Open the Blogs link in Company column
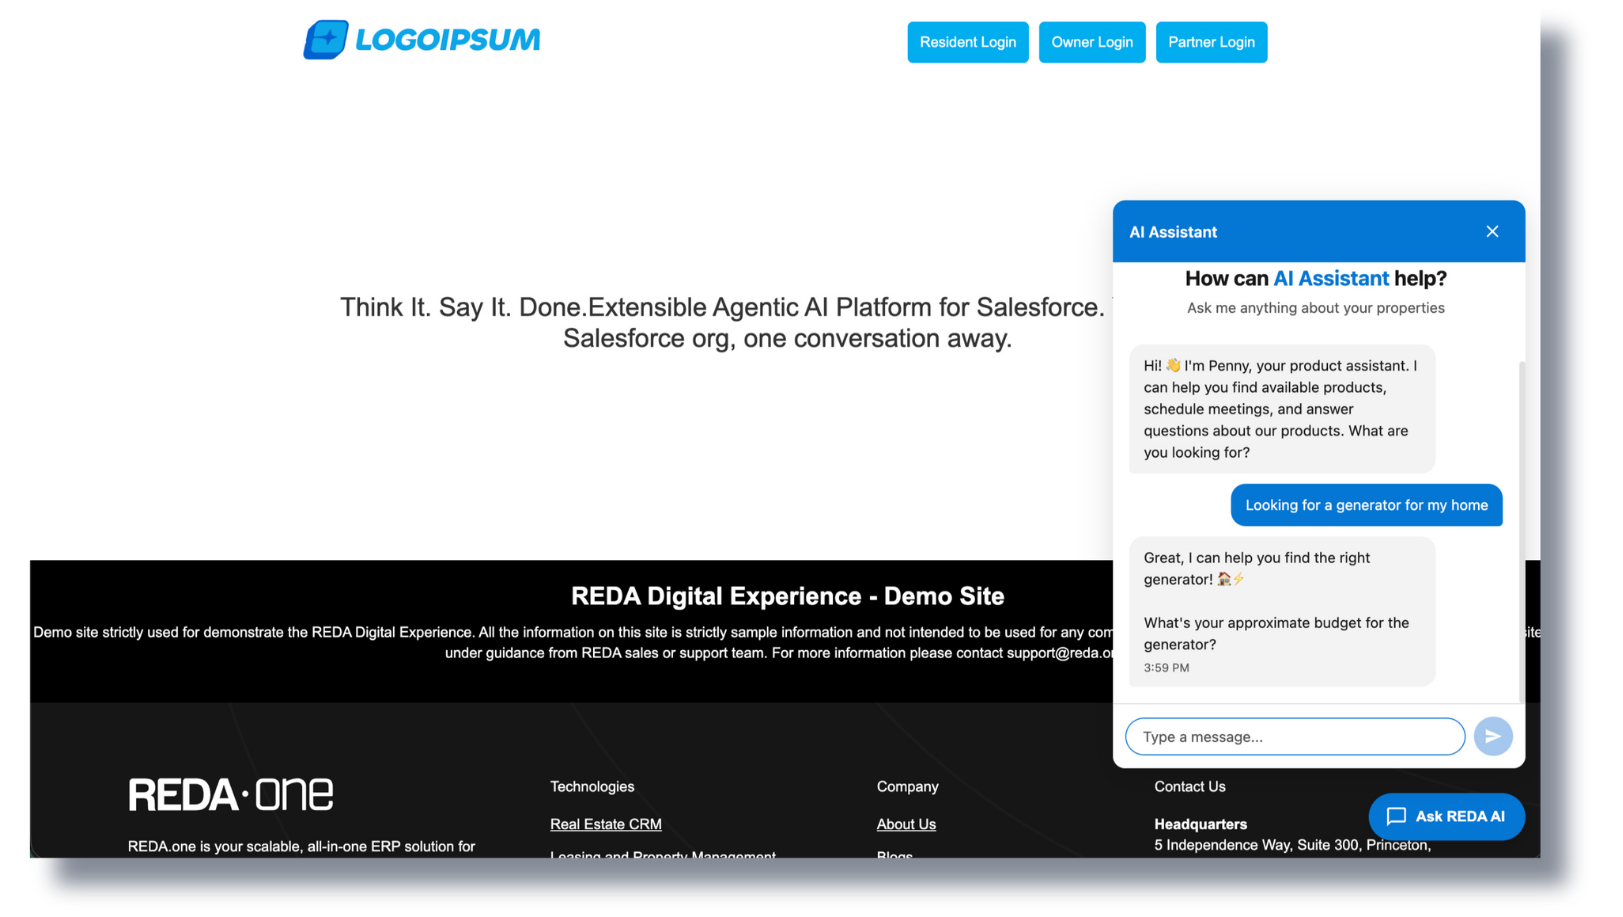This screenshot has width=1623, height=917. tap(894, 853)
